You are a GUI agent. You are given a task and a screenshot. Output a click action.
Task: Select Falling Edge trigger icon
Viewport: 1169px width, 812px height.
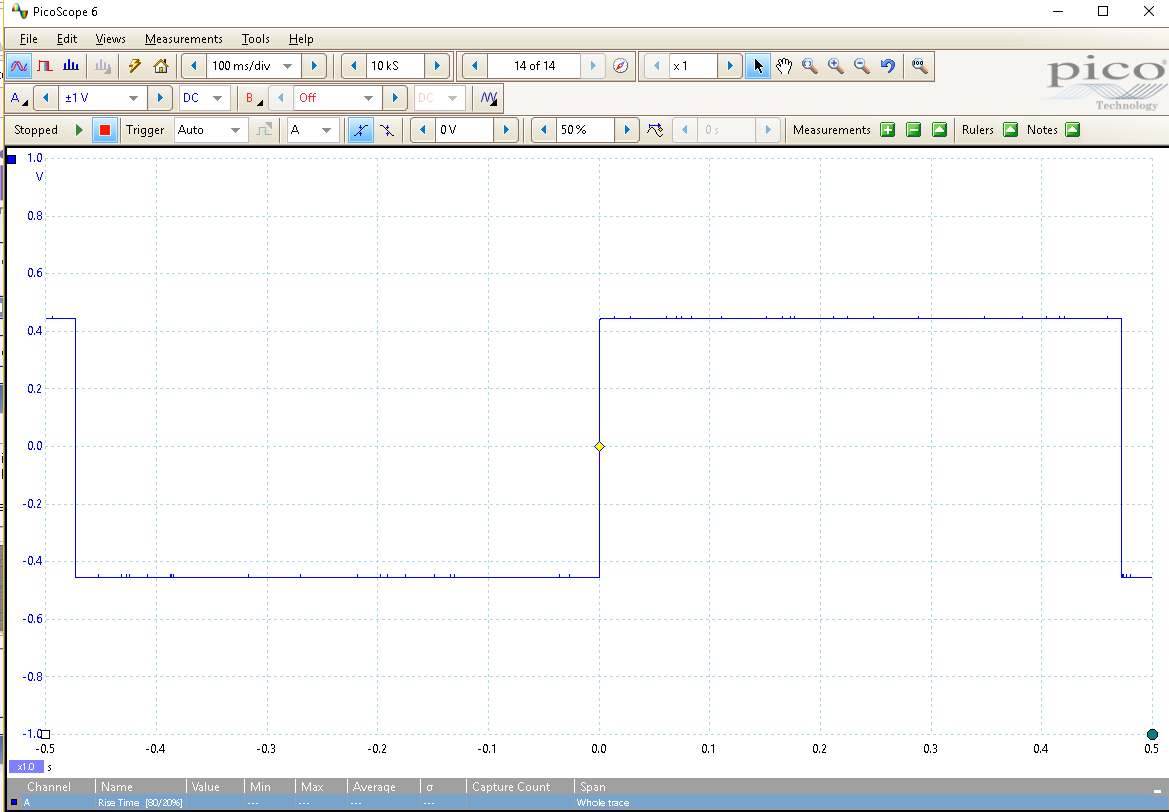pyautogui.click(x=387, y=130)
